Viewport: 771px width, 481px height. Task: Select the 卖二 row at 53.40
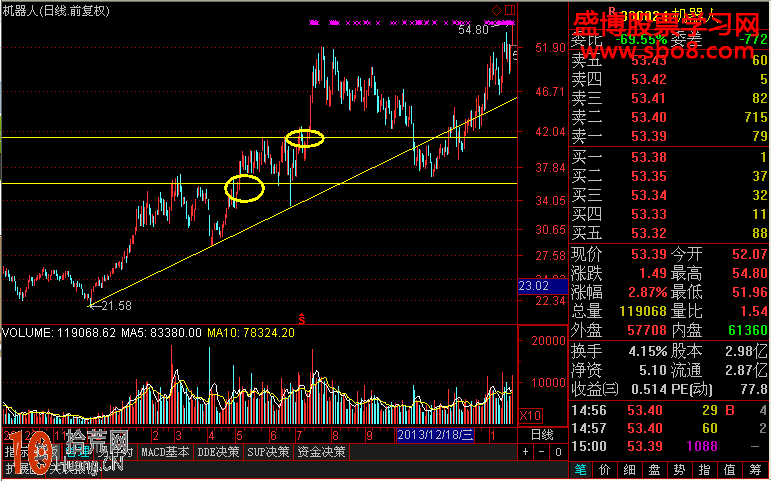pyautogui.click(x=669, y=117)
